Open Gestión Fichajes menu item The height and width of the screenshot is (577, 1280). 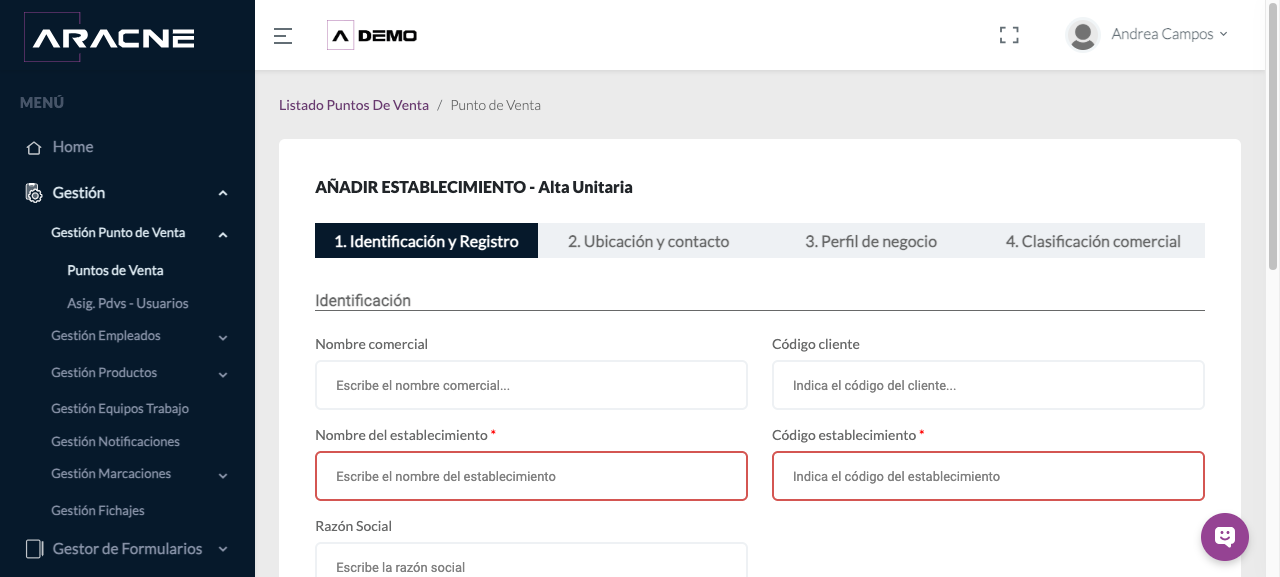[x=98, y=510]
